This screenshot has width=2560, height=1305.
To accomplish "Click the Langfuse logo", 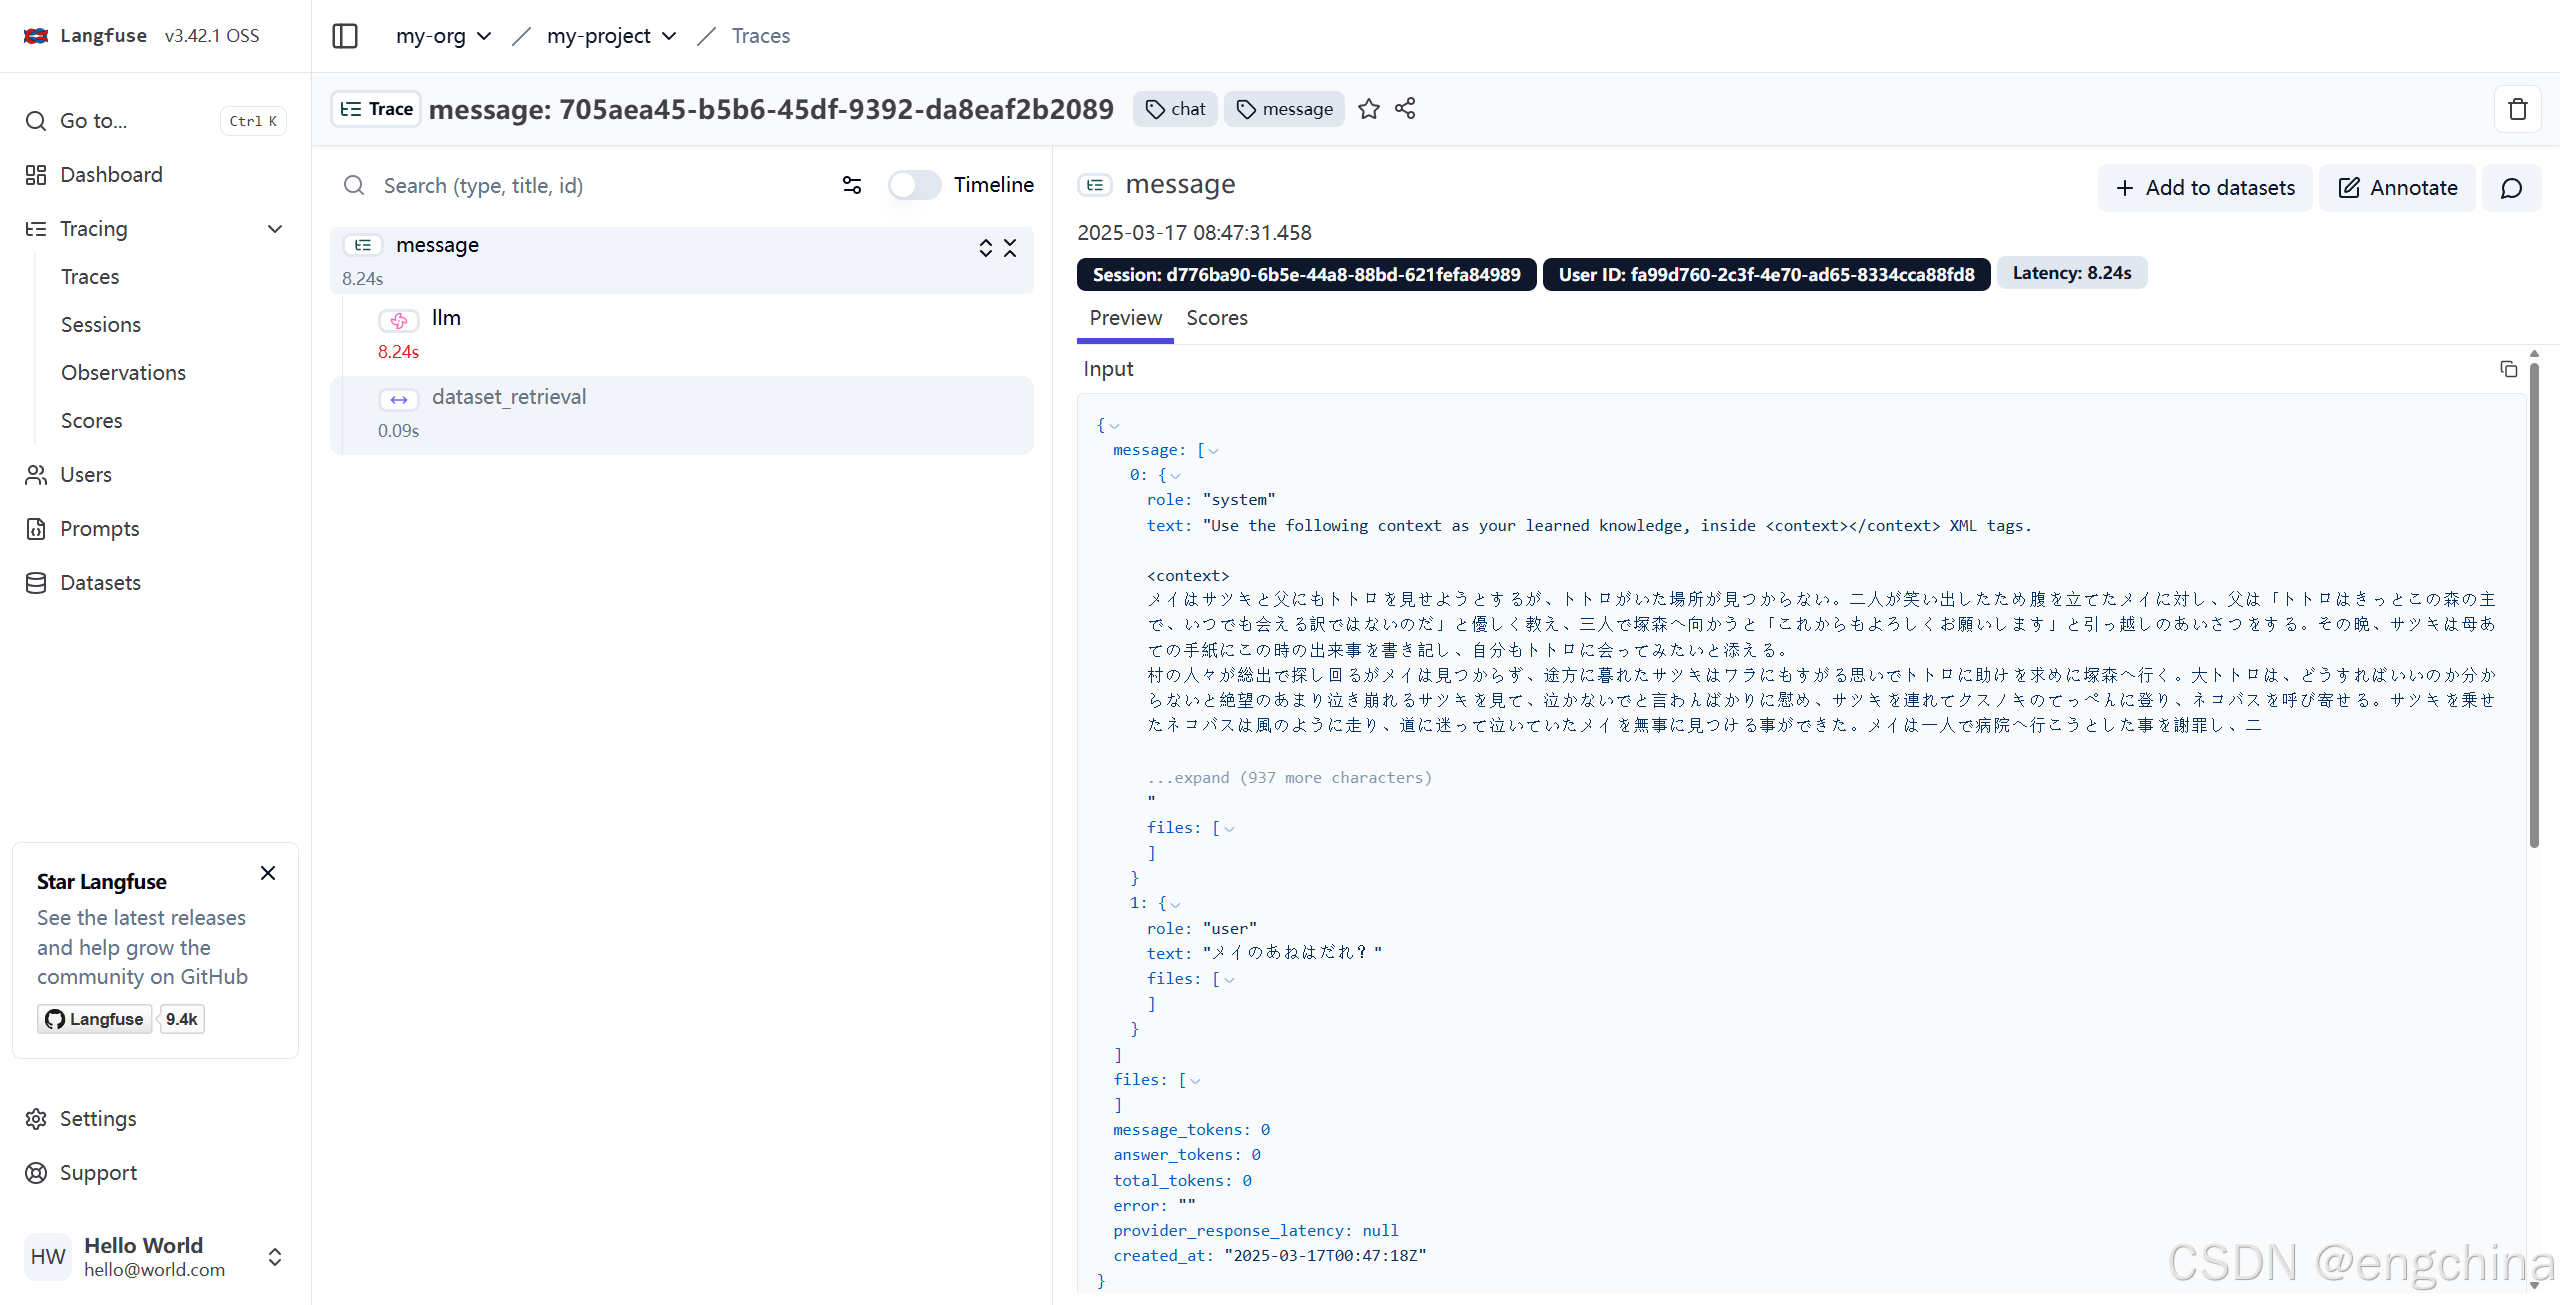I will pos(36,35).
